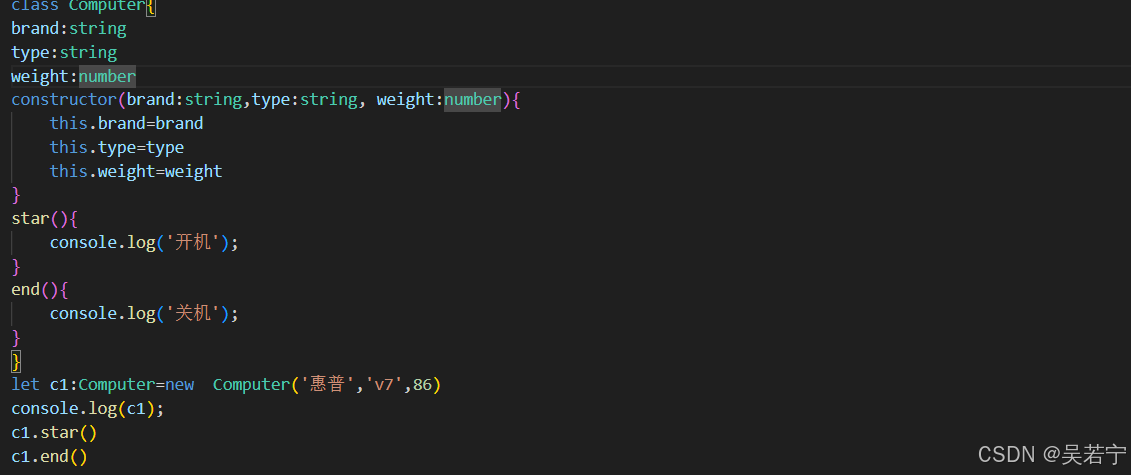
Task: Click the highlighted 'number' type in constructor parameters
Action: (x=472, y=99)
